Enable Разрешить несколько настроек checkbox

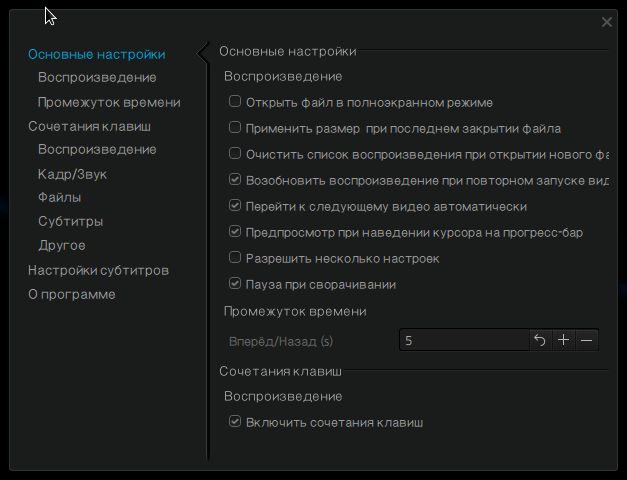click(235, 257)
